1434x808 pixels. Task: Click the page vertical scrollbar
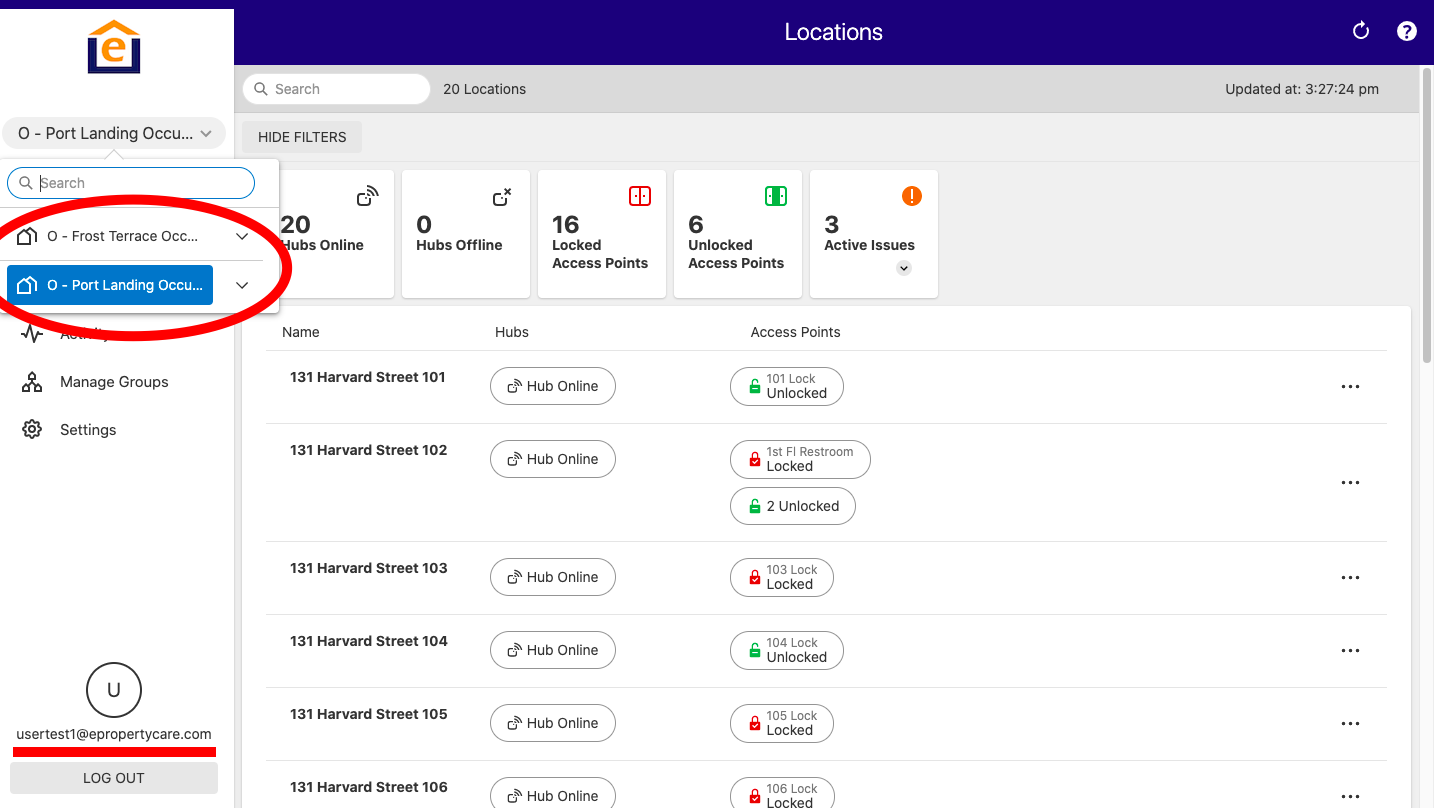(1426, 215)
